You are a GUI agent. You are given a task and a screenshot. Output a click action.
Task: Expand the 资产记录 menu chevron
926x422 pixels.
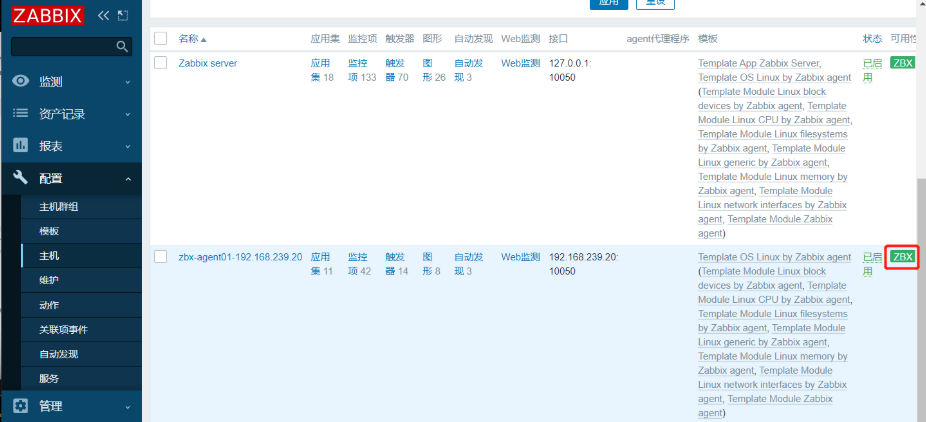point(128,114)
